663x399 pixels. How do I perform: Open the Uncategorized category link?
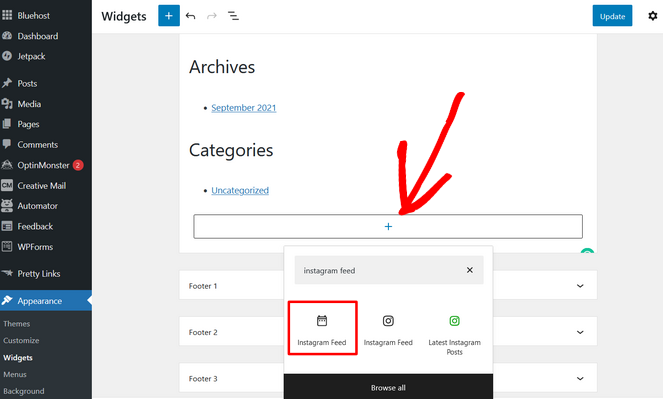click(x=240, y=191)
